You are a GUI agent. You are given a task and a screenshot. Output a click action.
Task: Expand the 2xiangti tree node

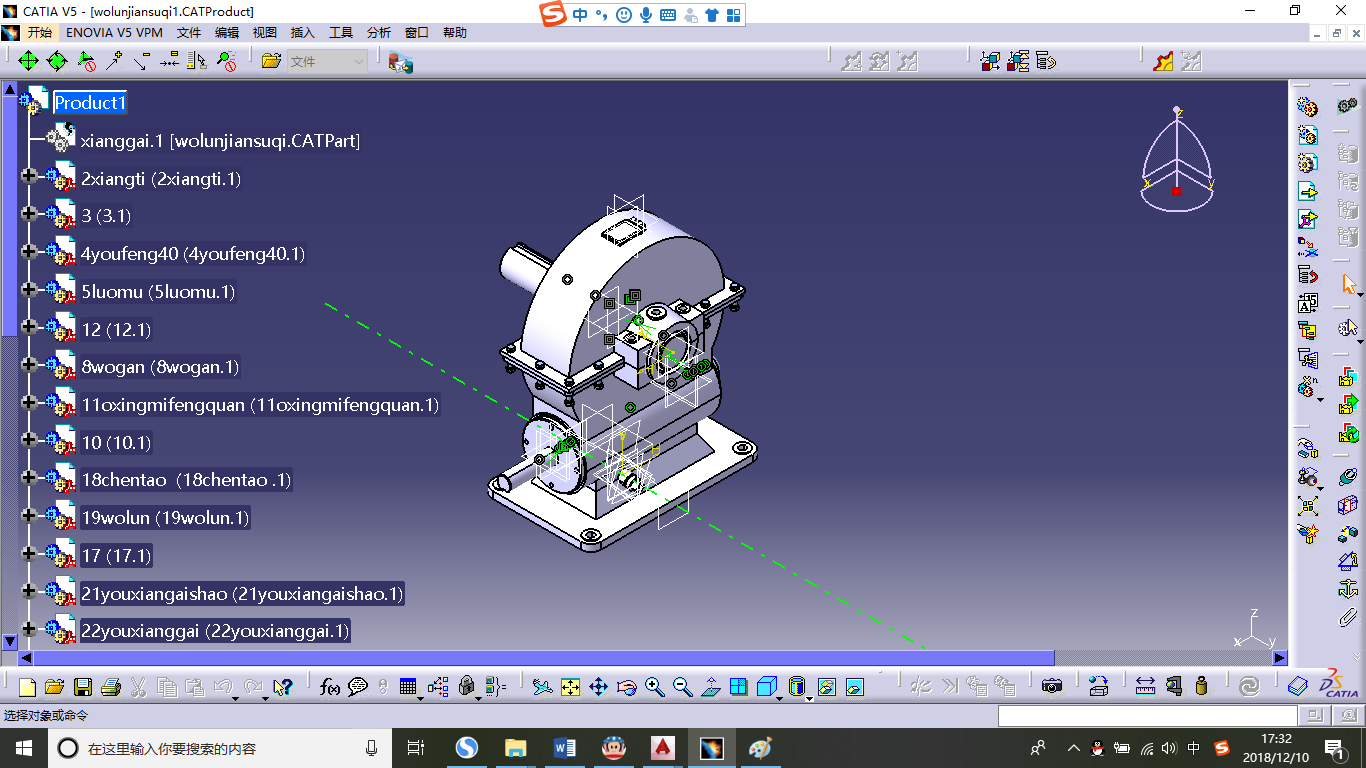pos(28,177)
